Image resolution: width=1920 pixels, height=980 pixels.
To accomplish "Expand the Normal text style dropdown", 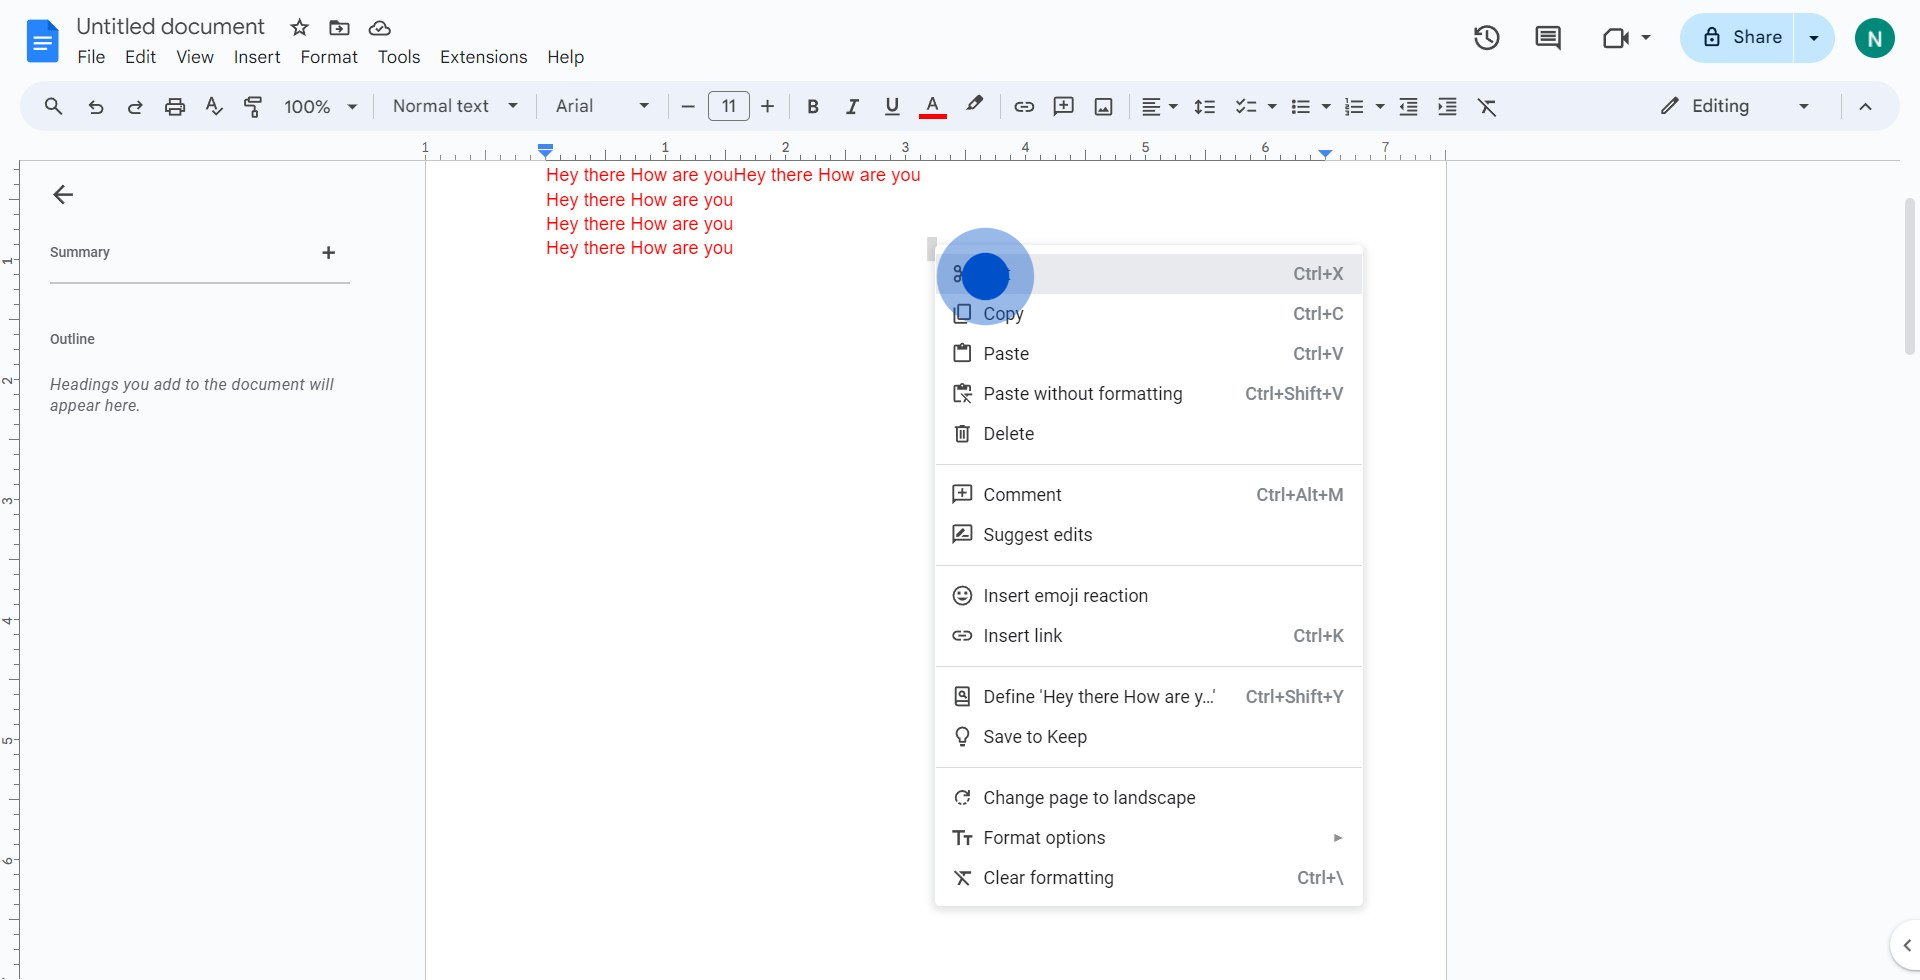I will click(x=455, y=106).
